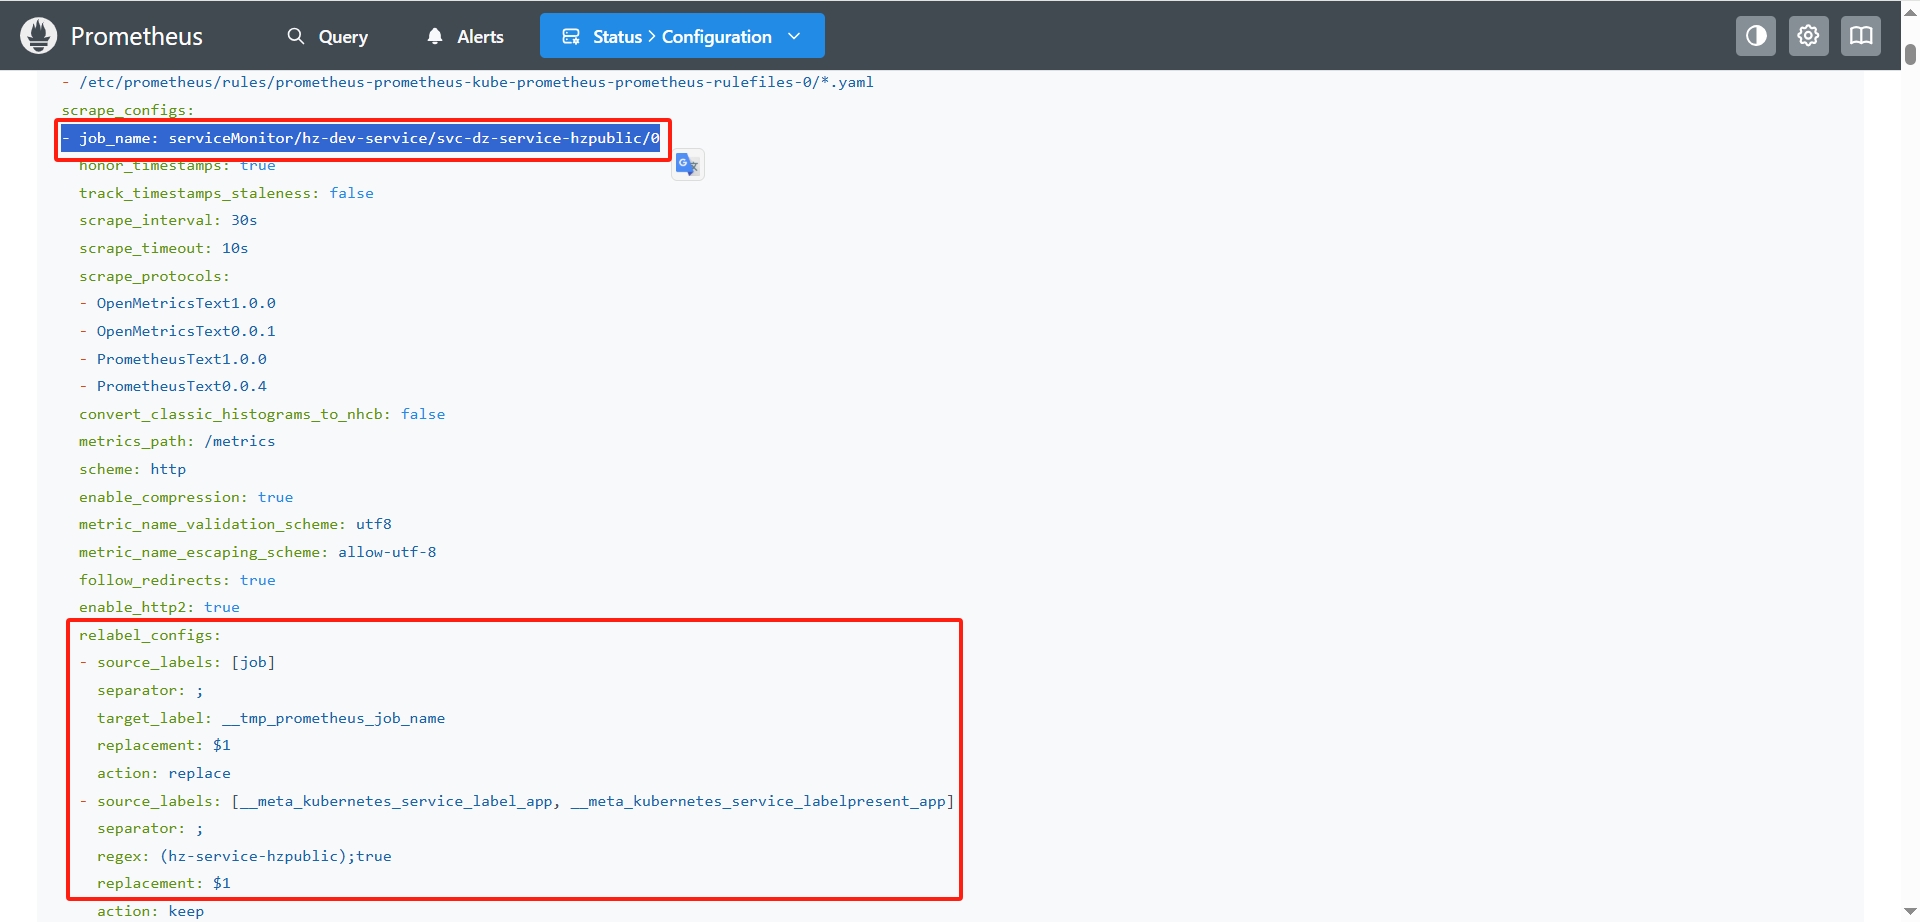Click the metrics_path /metrics line
Viewport: 1920px width, 922px height.
[177, 441]
